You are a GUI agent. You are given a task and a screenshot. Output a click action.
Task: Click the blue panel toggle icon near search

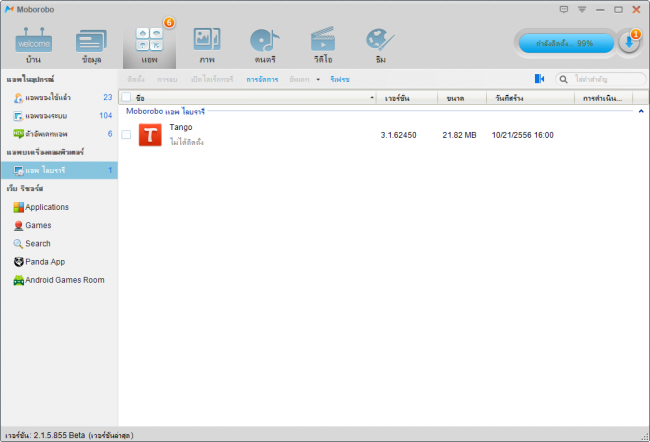tap(539, 79)
